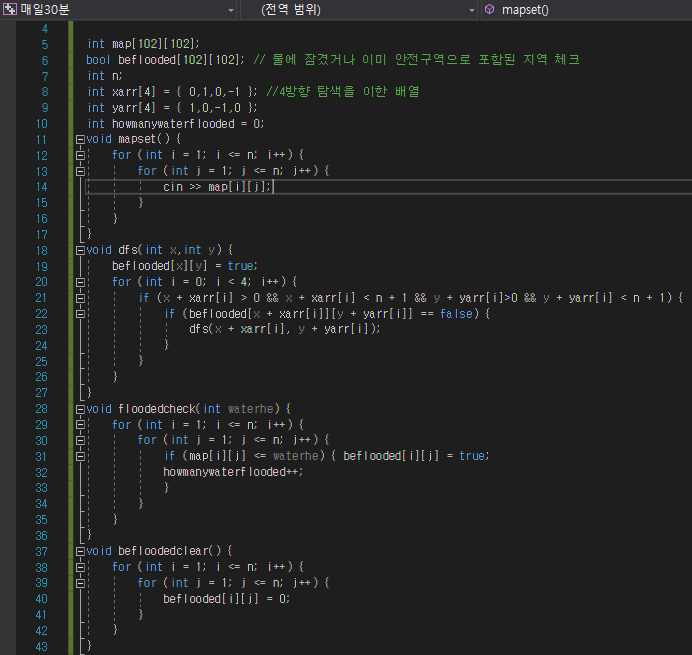Click the 'waterhe' parameter in floodedcheck
The width and height of the screenshot is (692, 655).
[x=251, y=409]
